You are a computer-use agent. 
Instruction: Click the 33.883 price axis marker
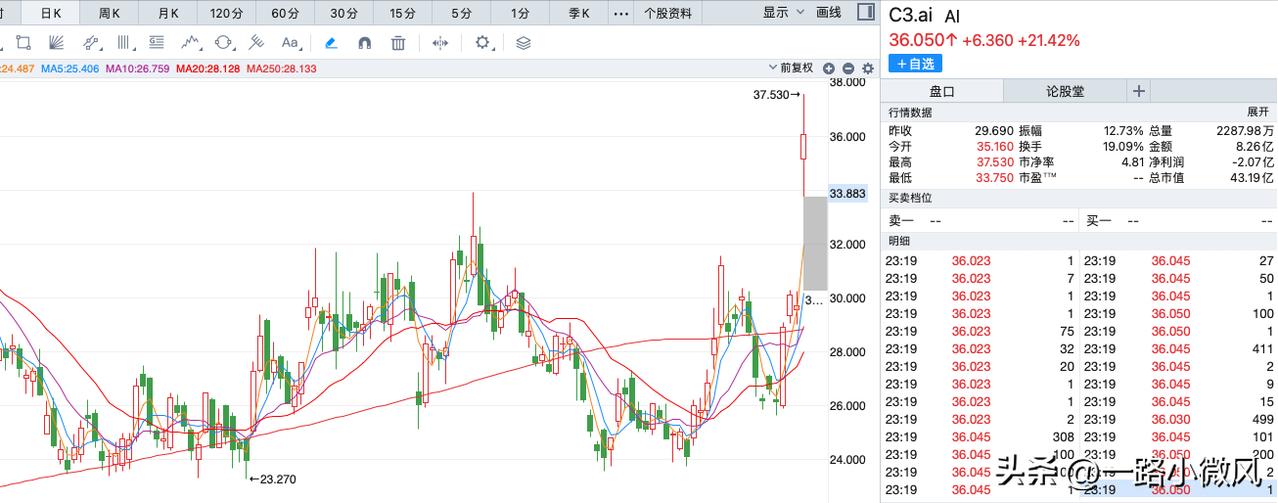point(848,193)
